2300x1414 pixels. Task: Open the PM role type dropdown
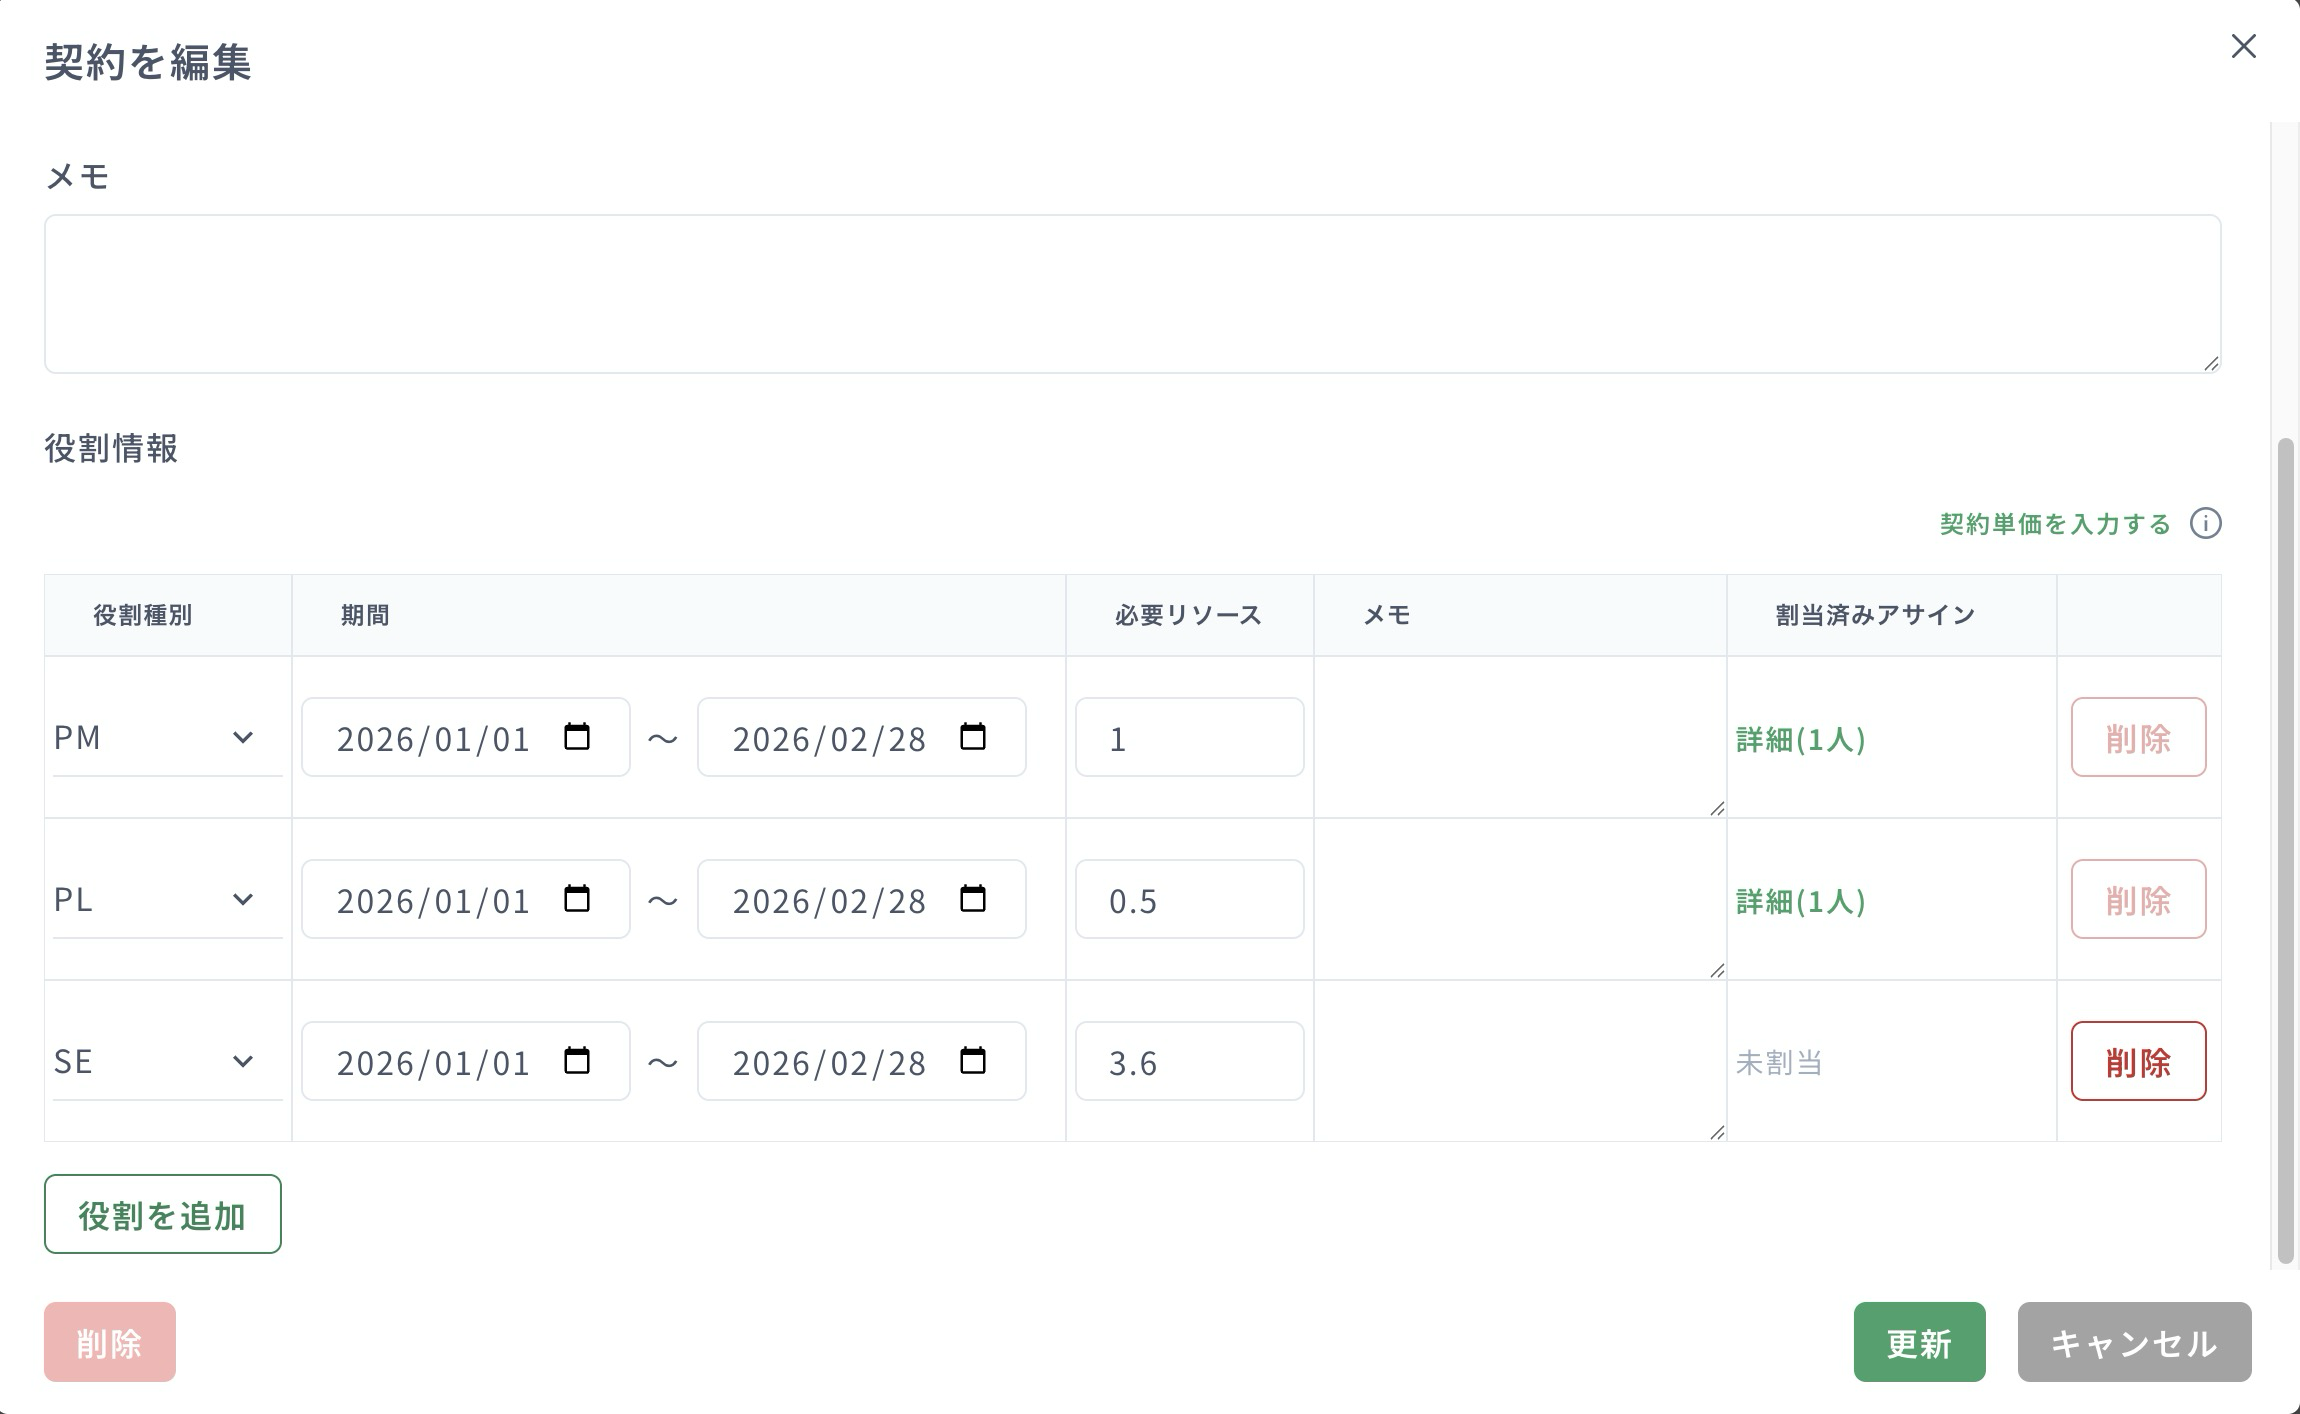coord(167,738)
